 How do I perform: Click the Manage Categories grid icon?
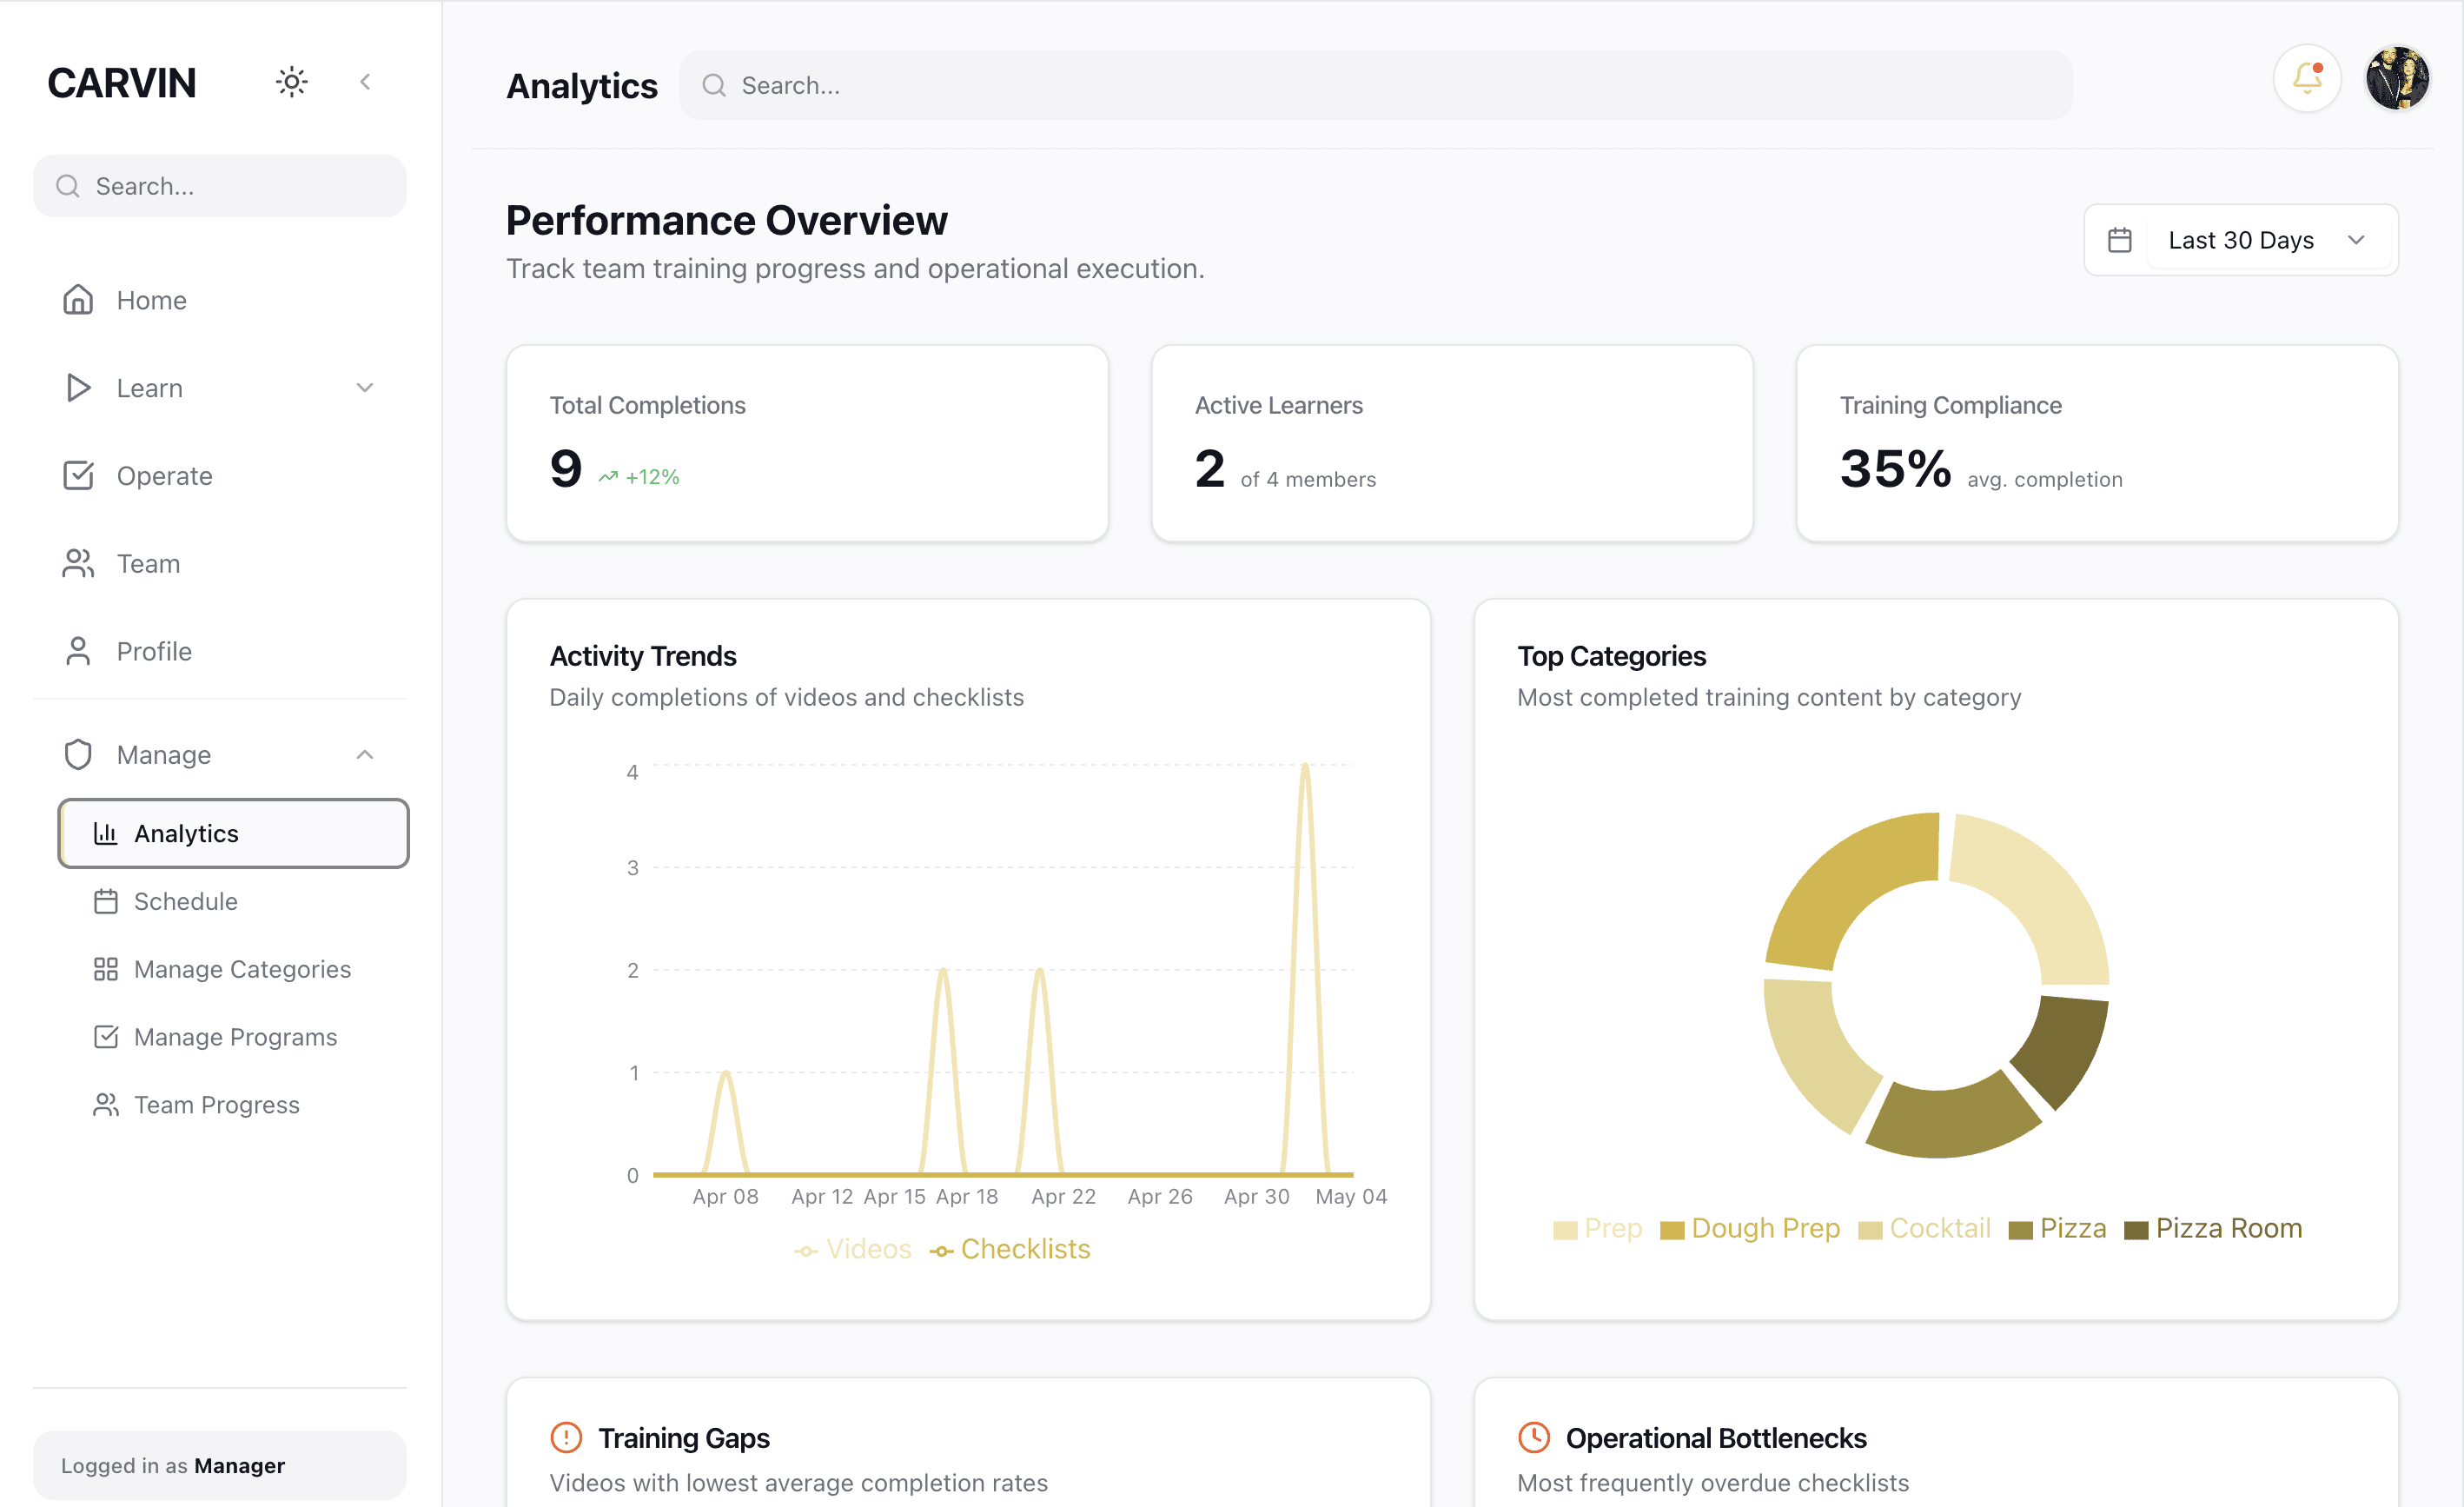[106, 969]
